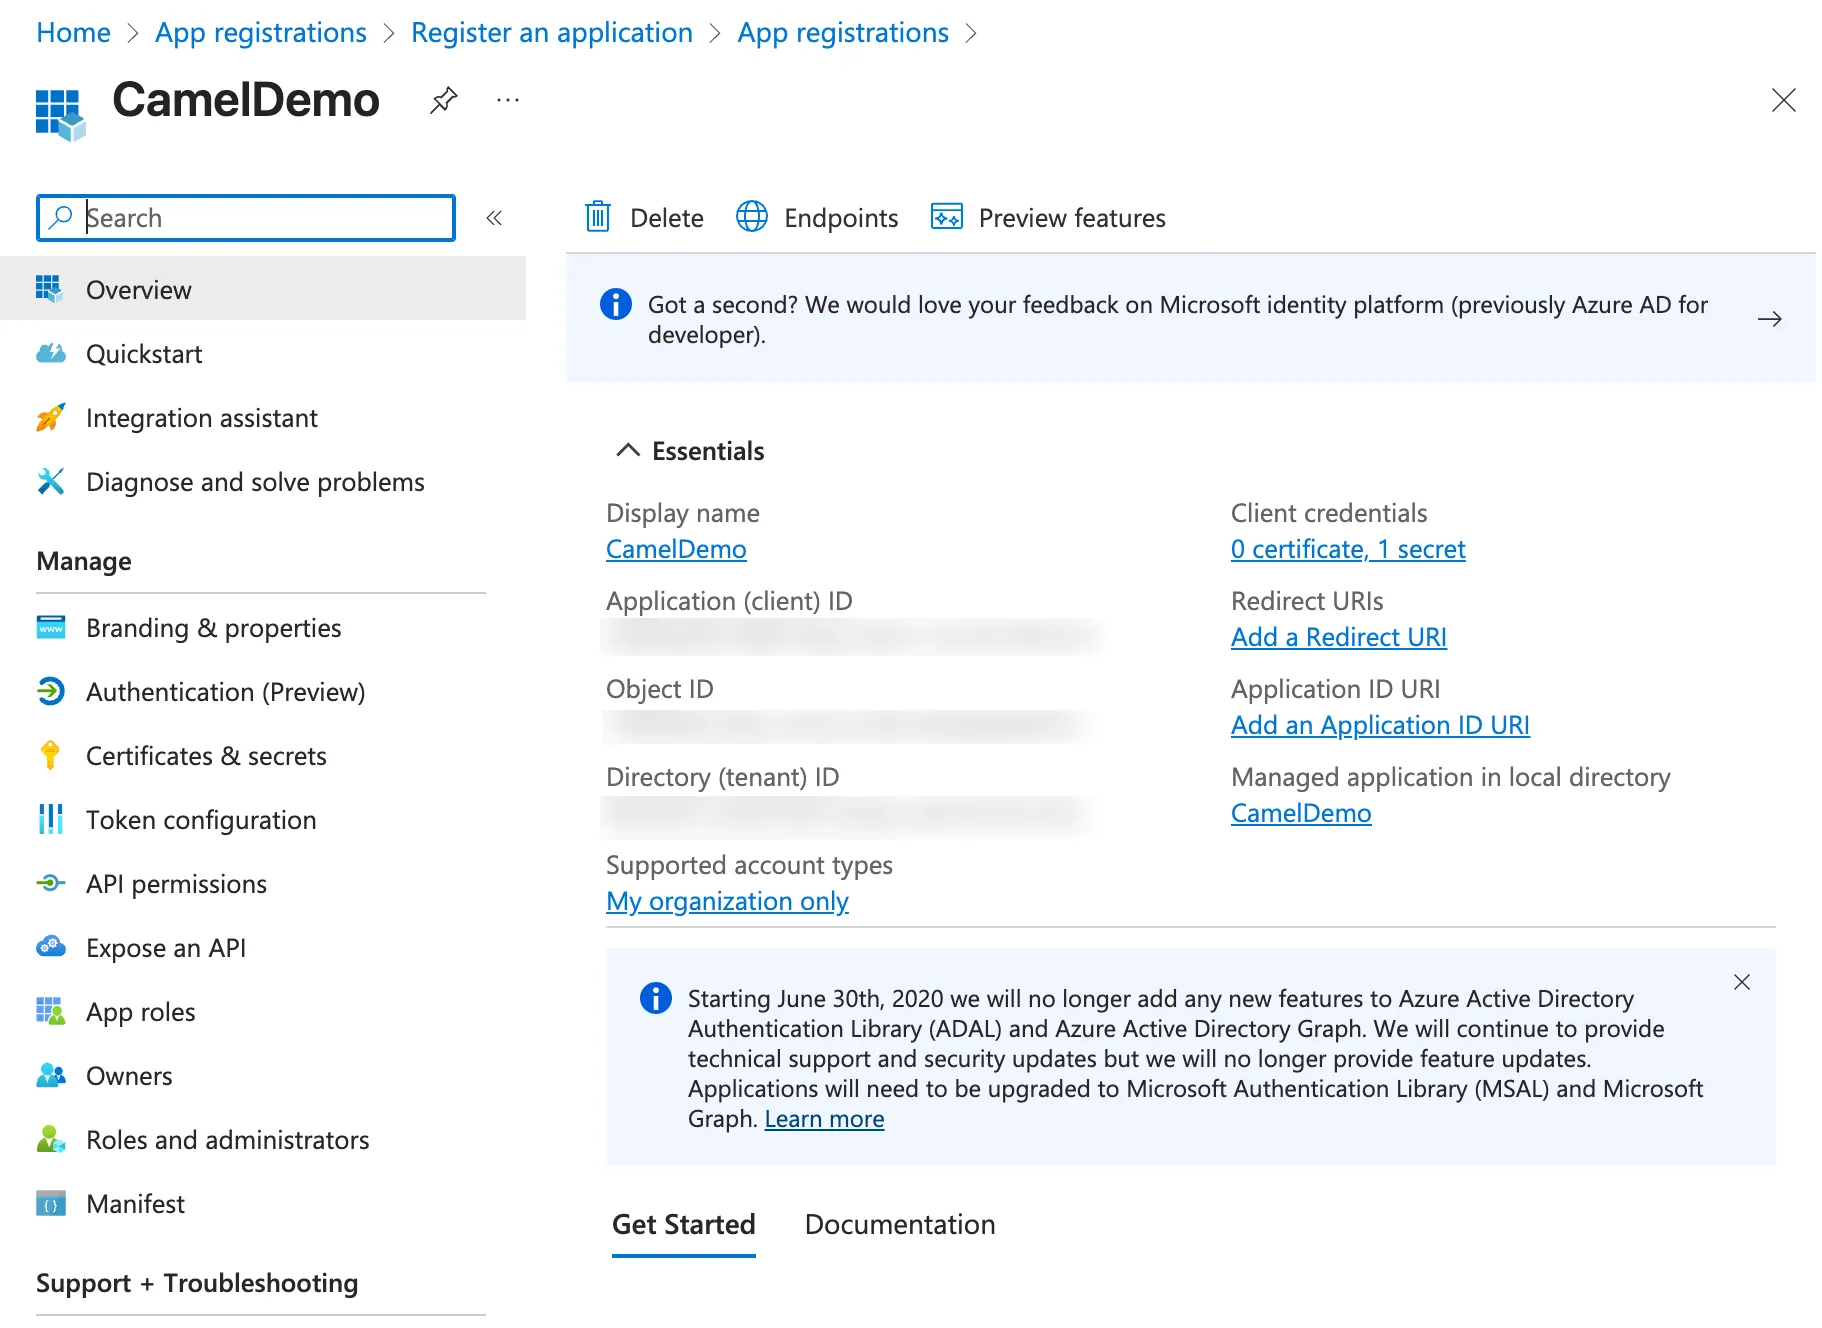
Task: Click the Integration assistant rocket icon
Action: (51, 417)
